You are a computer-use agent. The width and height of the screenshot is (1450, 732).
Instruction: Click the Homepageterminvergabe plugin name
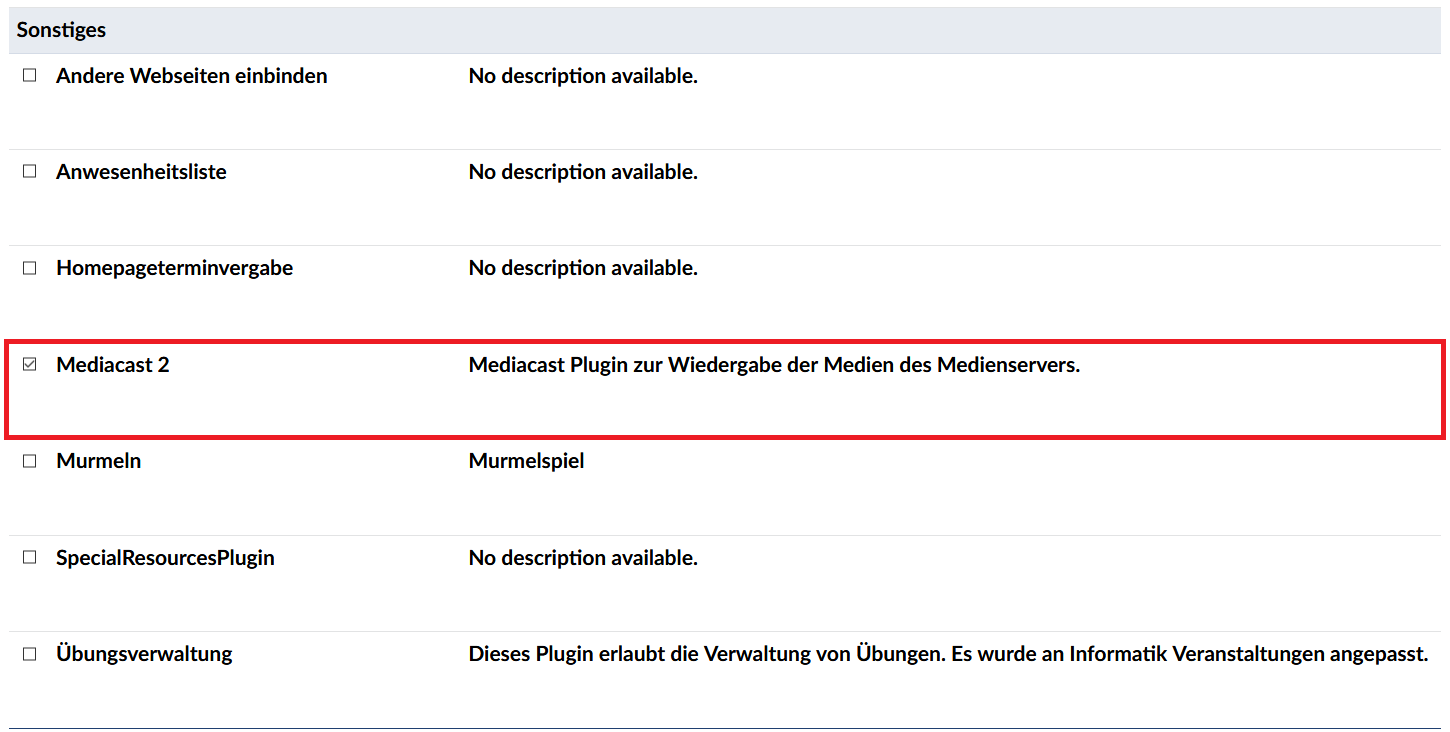[x=174, y=268]
